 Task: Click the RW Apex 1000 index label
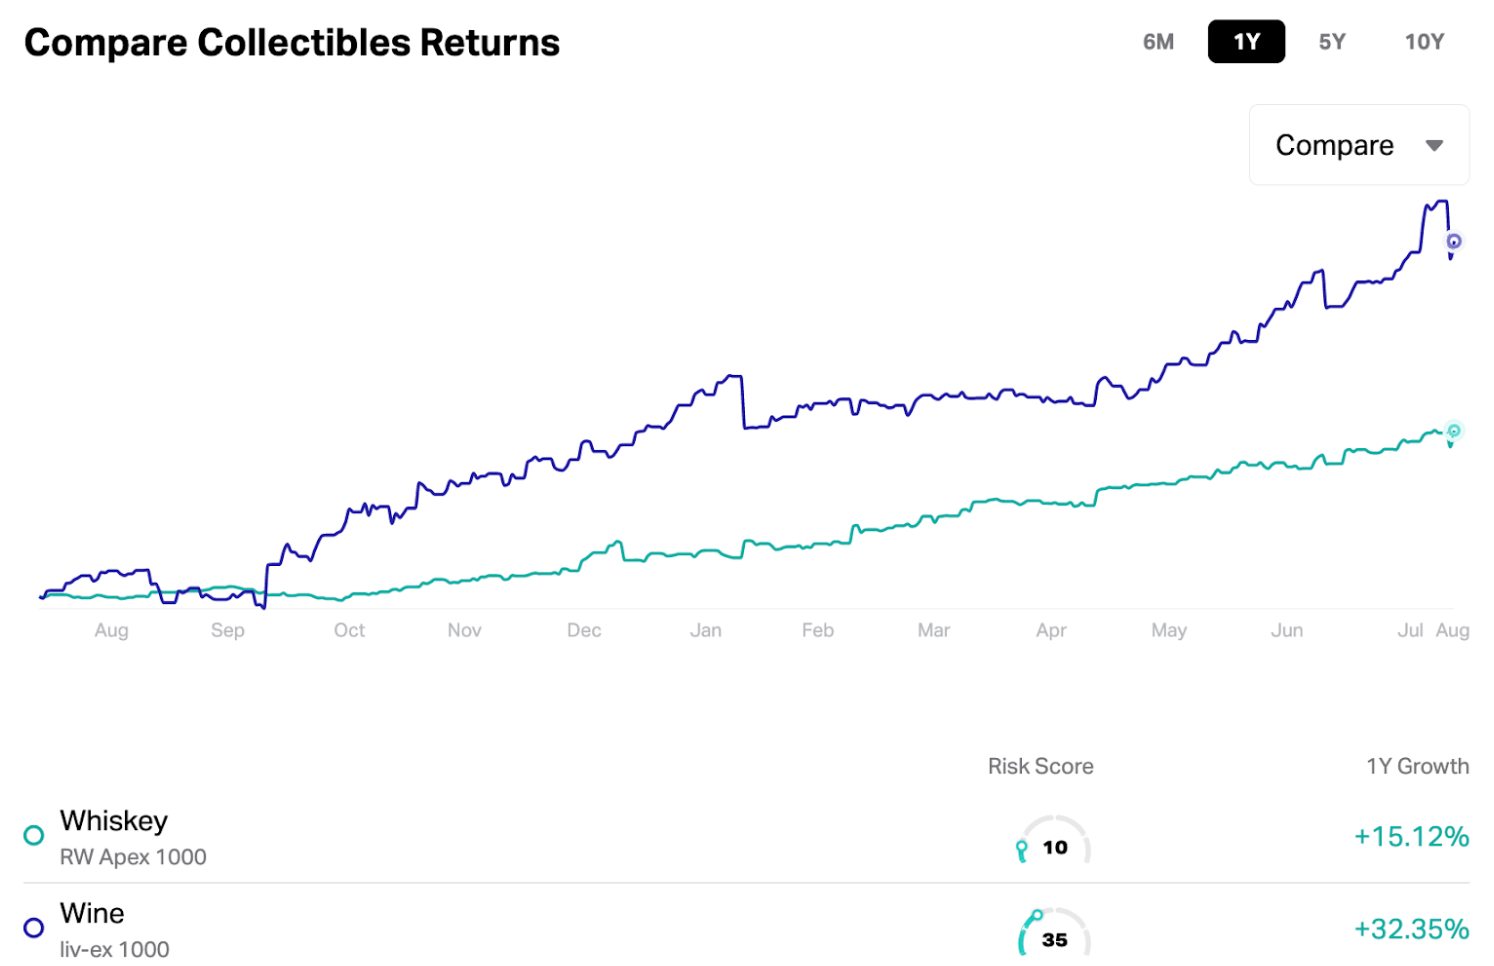(x=133, y=857)
